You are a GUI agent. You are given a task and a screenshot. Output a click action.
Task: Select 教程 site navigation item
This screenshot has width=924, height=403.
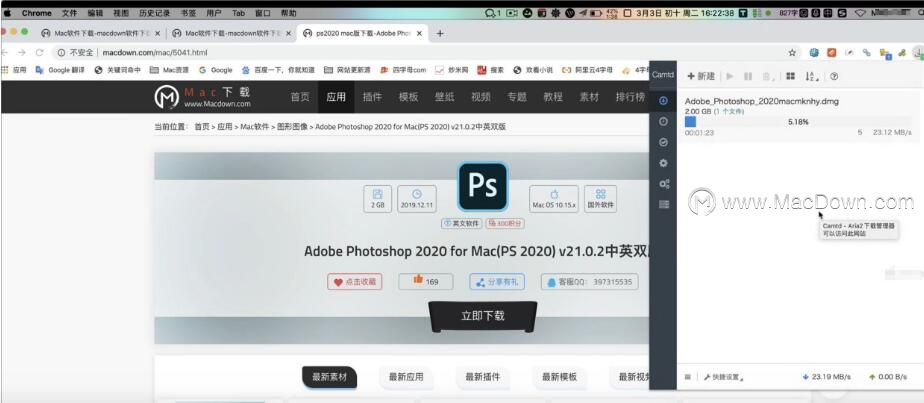pos(553,97)
